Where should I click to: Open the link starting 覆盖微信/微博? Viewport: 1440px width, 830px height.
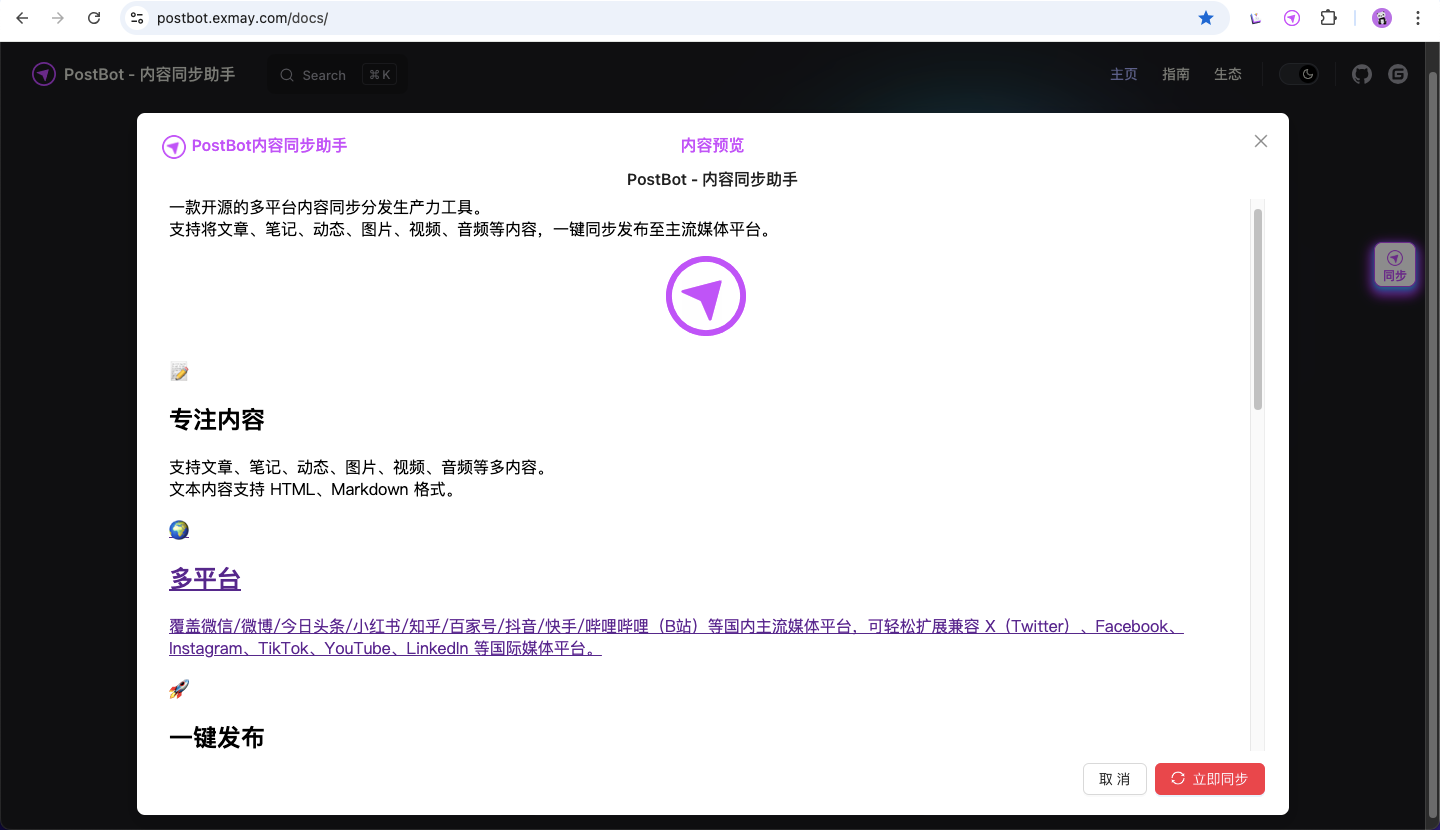(x=676, y=637)
